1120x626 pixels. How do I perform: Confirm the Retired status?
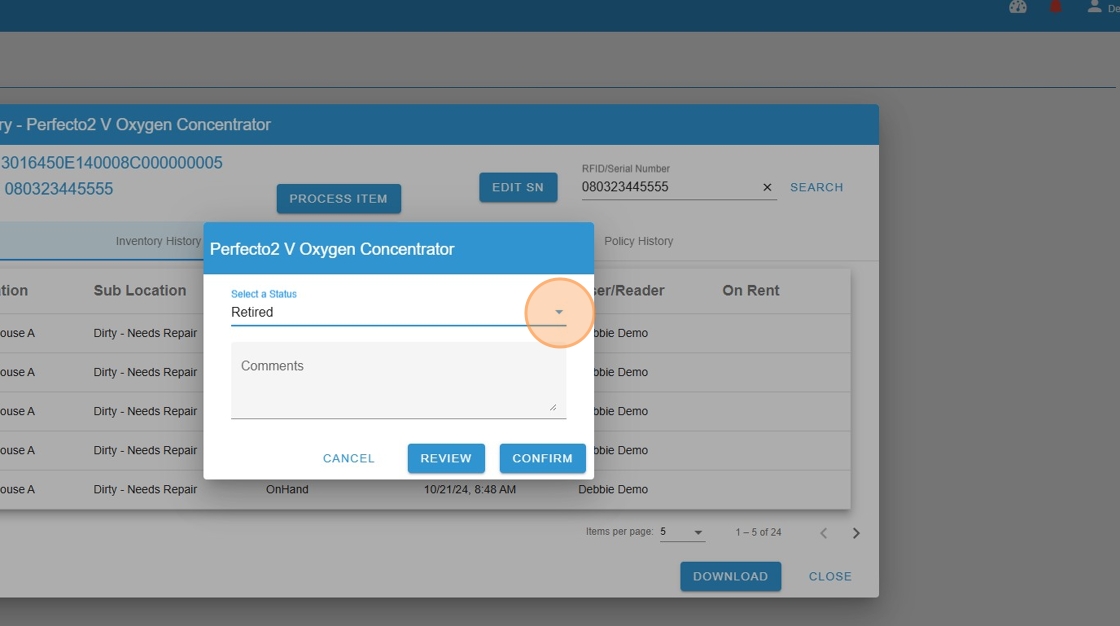coord(542,458)
